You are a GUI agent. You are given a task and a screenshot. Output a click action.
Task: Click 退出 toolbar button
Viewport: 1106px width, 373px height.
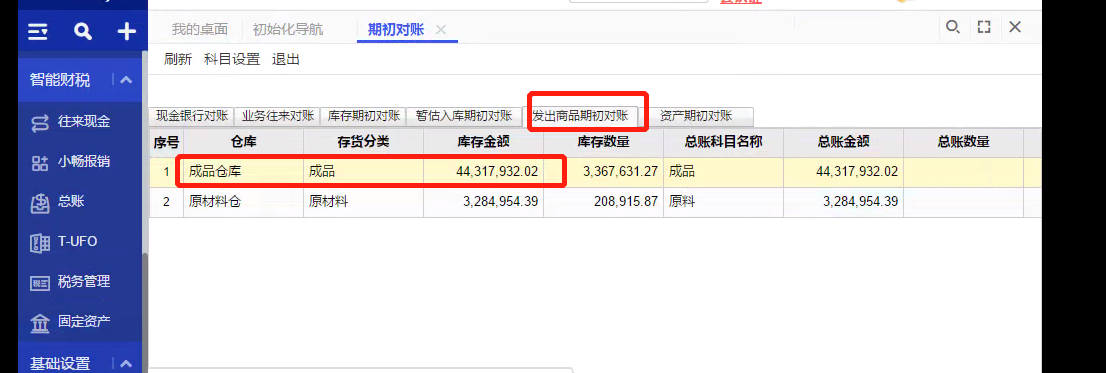click(286, 60)
